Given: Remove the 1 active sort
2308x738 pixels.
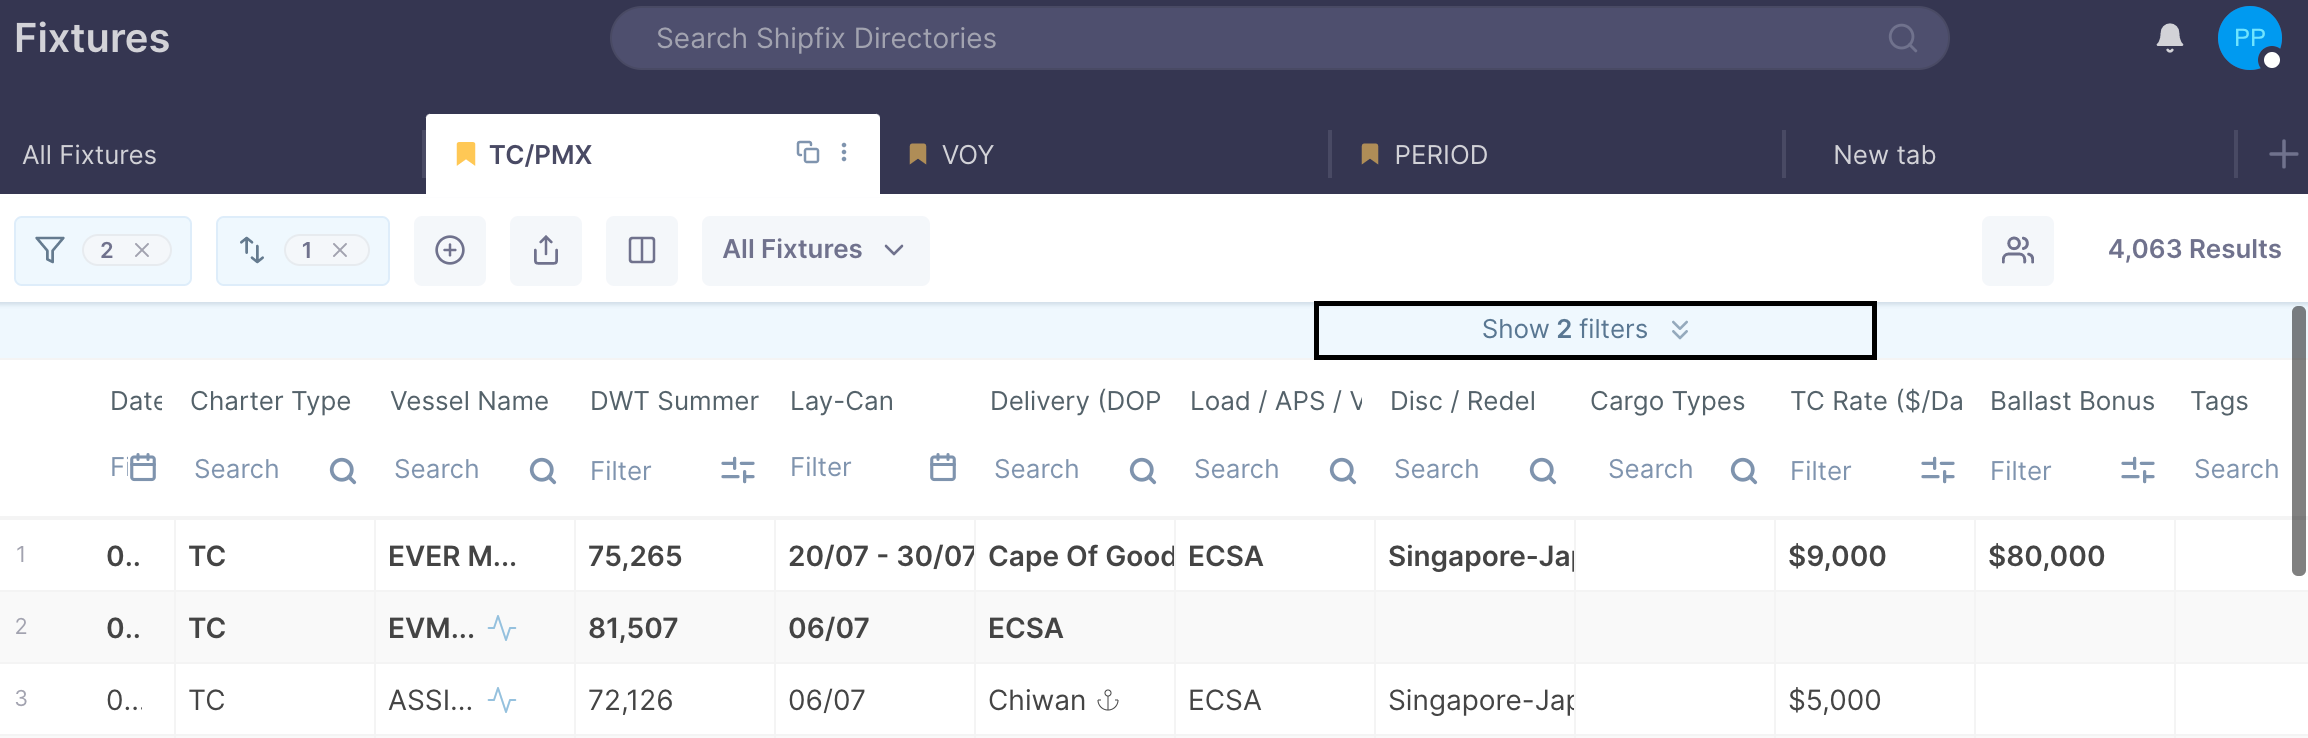Looking at the screenshot, I should coord(340,250).
